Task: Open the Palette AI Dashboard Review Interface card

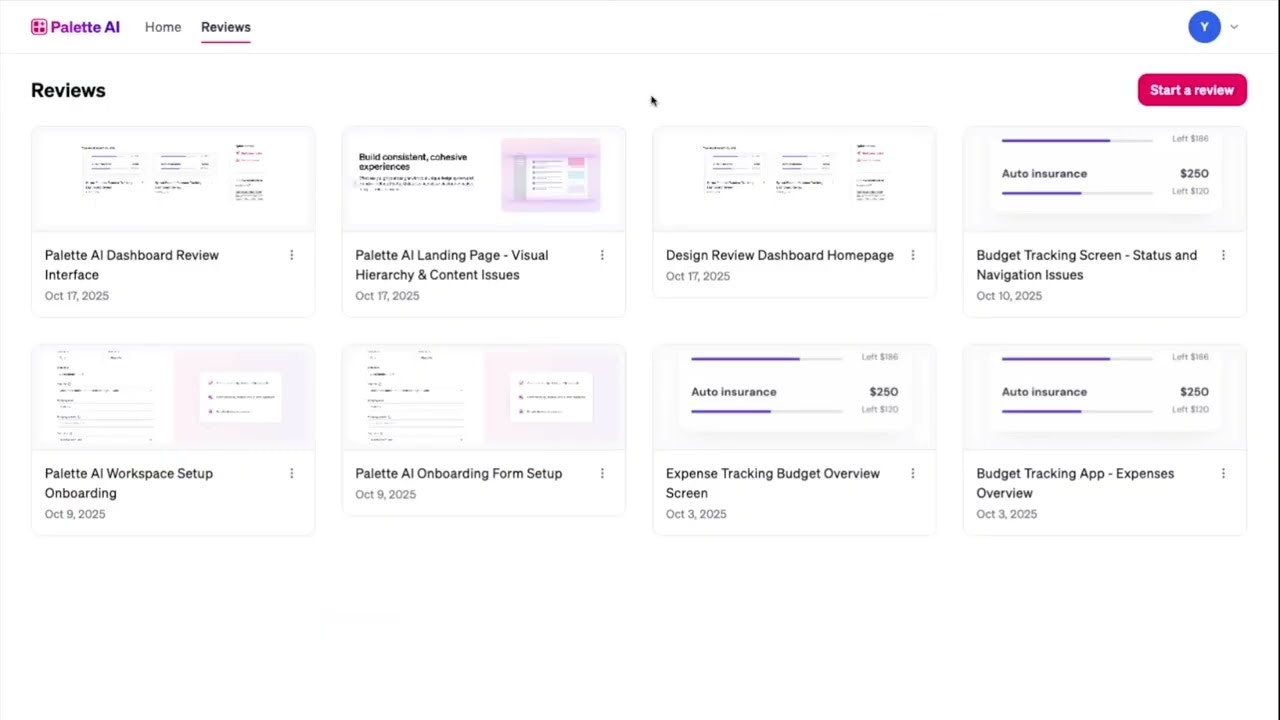Action: [x=172, y=180]
